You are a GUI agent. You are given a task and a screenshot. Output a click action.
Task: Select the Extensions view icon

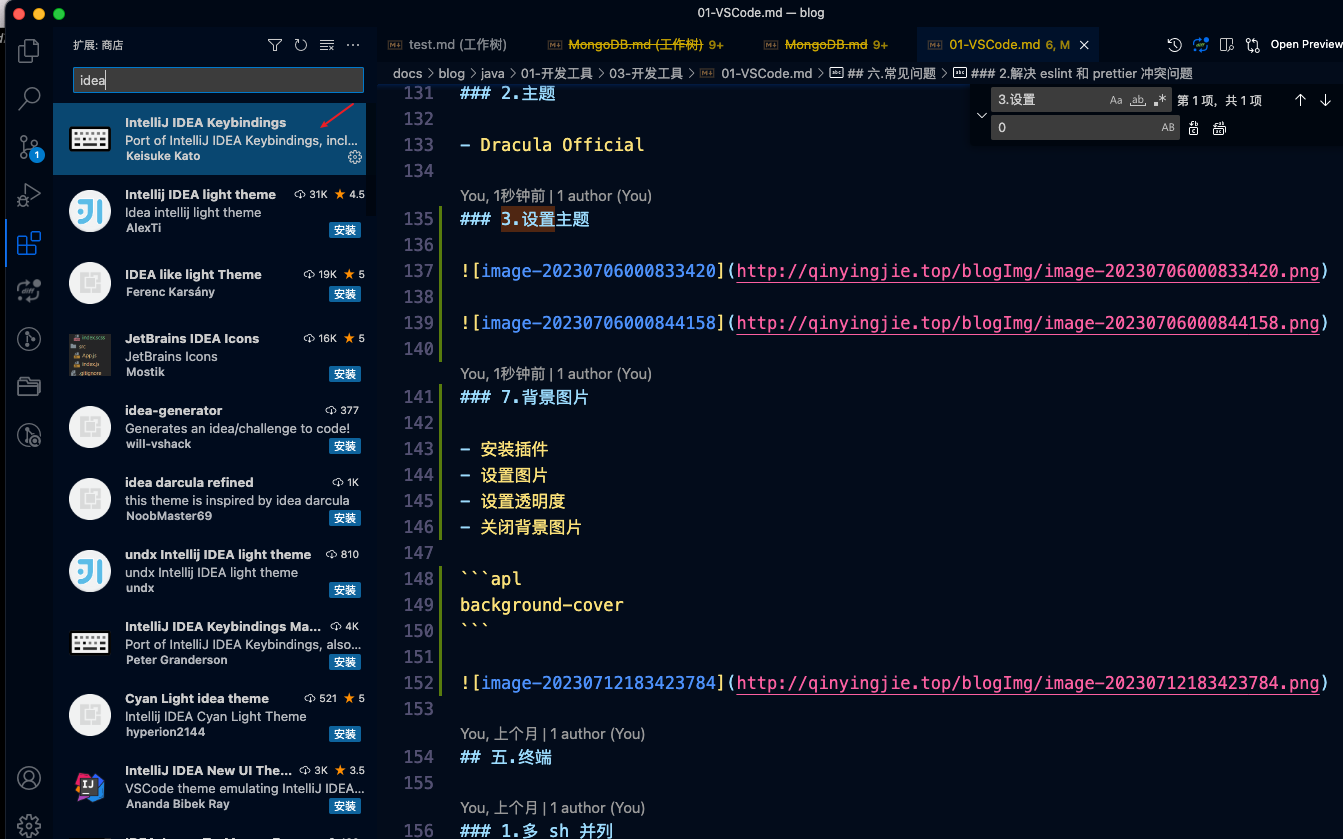point(29,243)
